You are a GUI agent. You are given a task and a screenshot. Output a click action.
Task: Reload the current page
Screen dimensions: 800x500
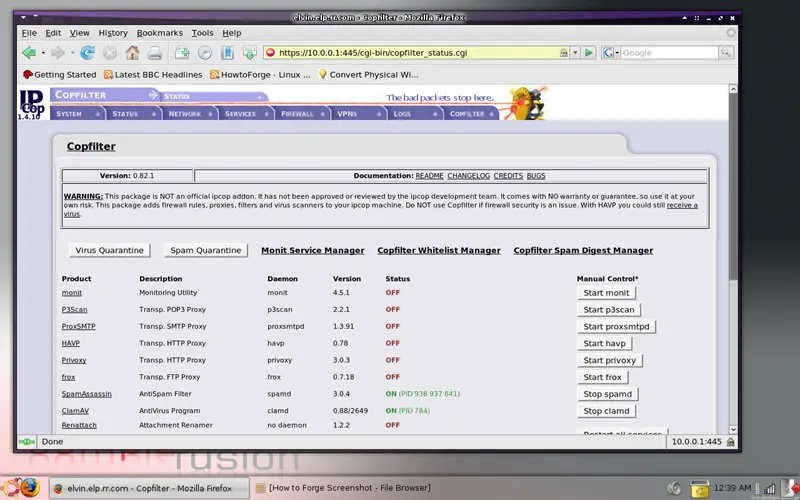point(87,53)
